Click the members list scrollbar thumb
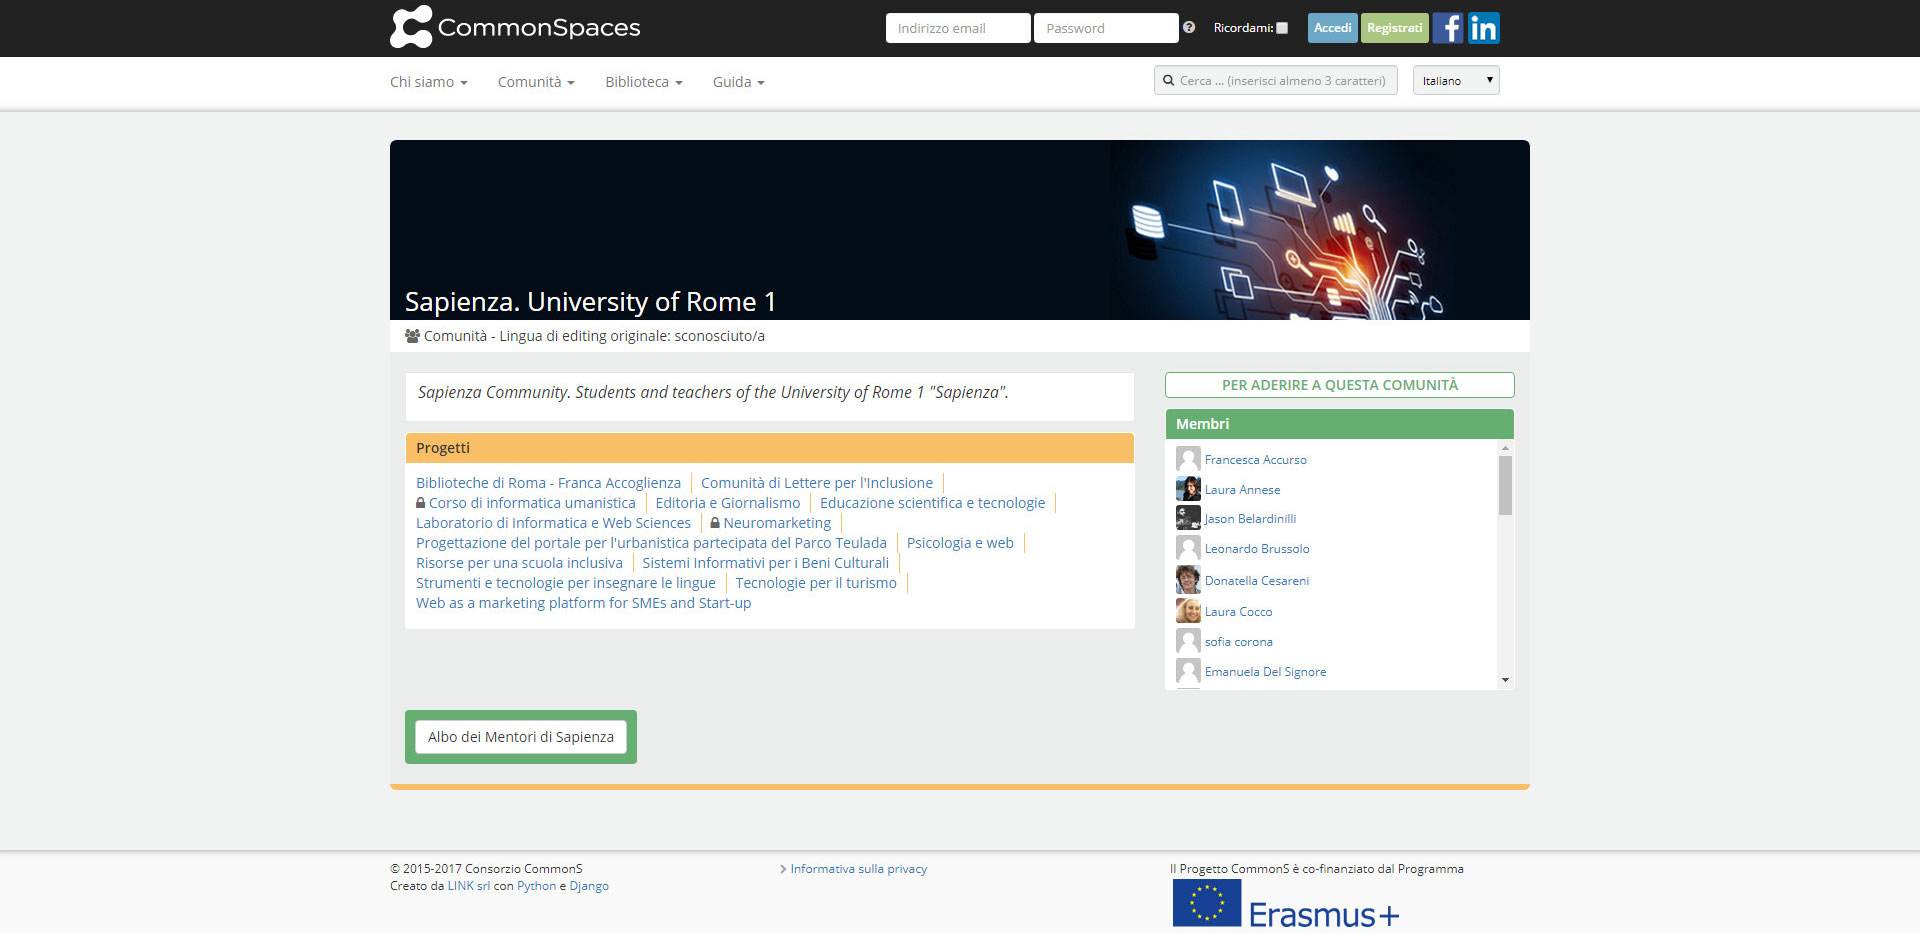Screen dimensions: 1920x933 (x=1505, y=485)
